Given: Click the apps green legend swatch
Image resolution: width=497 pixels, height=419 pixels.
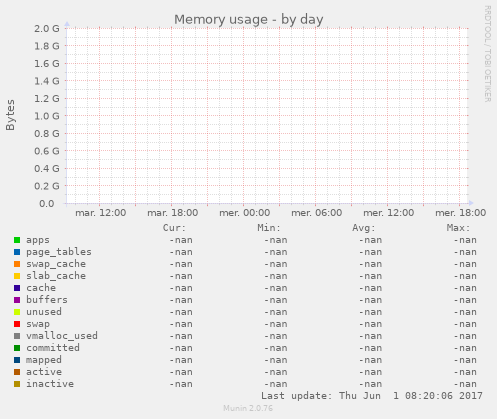Looking at the screenshot, I should (x=17, y=240).
